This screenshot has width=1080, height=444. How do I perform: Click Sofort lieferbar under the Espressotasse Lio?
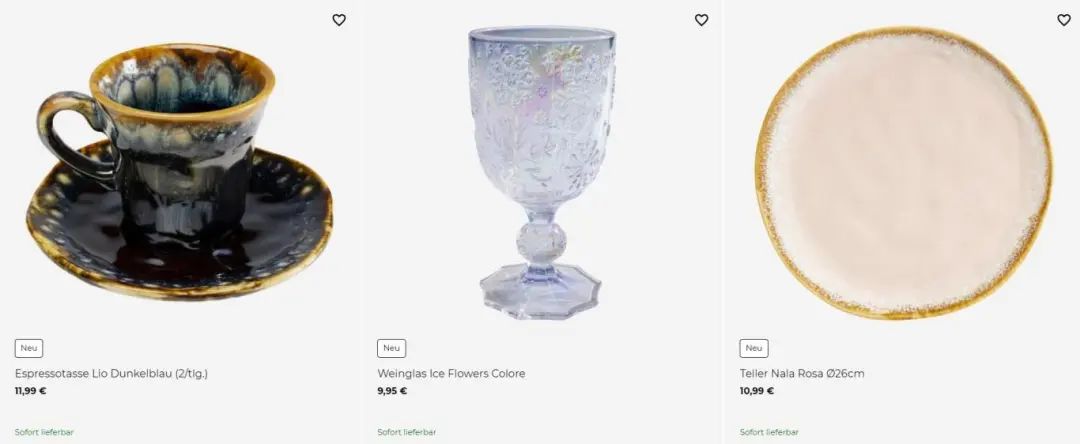[44, 432]
